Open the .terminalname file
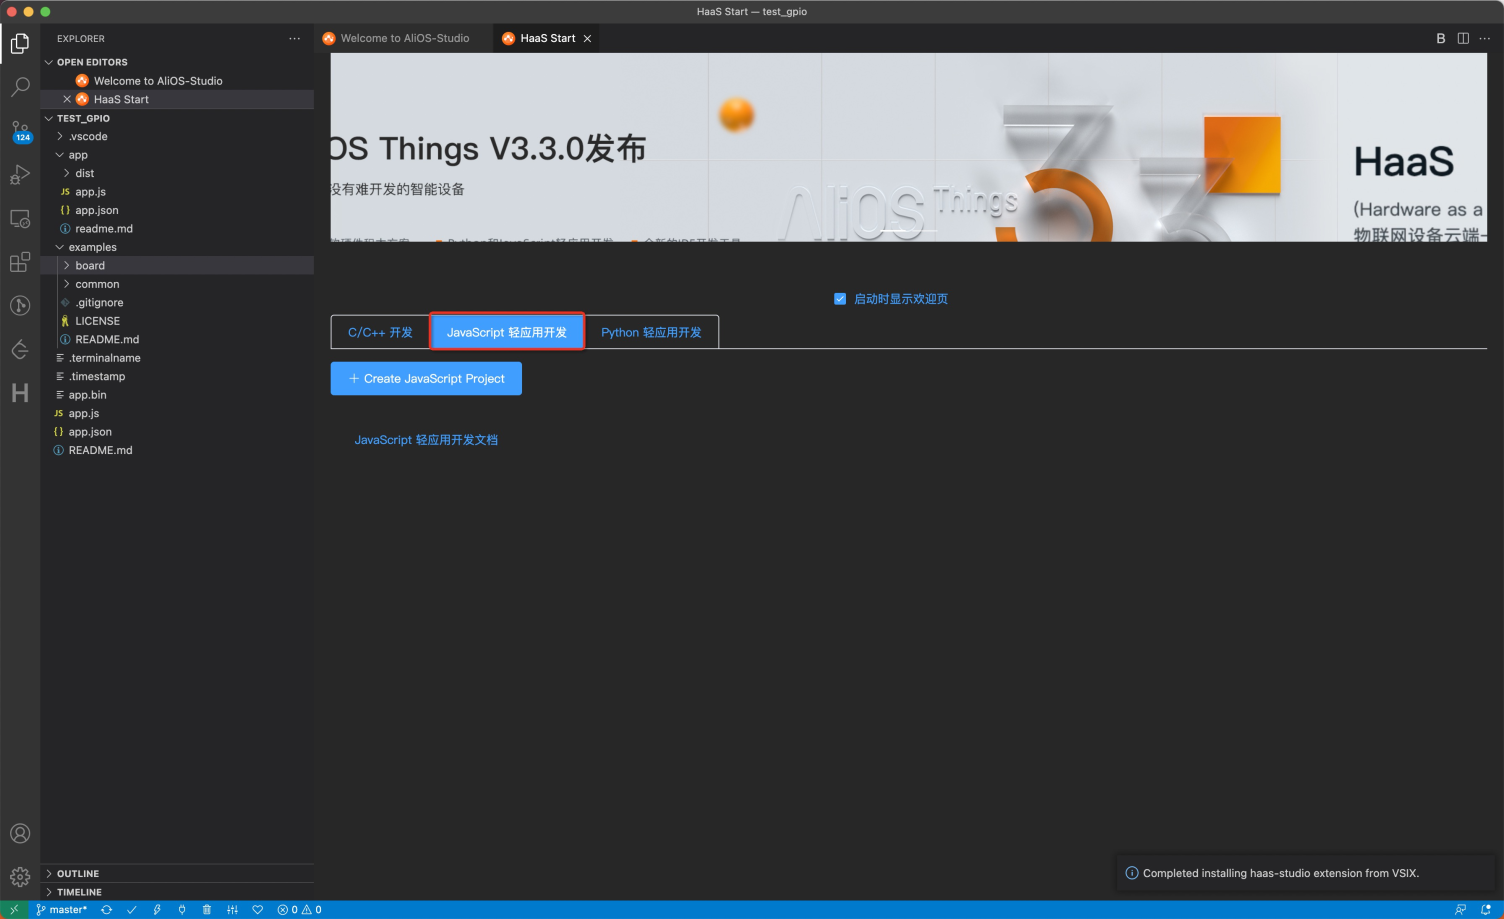Image resolution: width=1504 pixels, height=919 pixels. pos(104,358)
